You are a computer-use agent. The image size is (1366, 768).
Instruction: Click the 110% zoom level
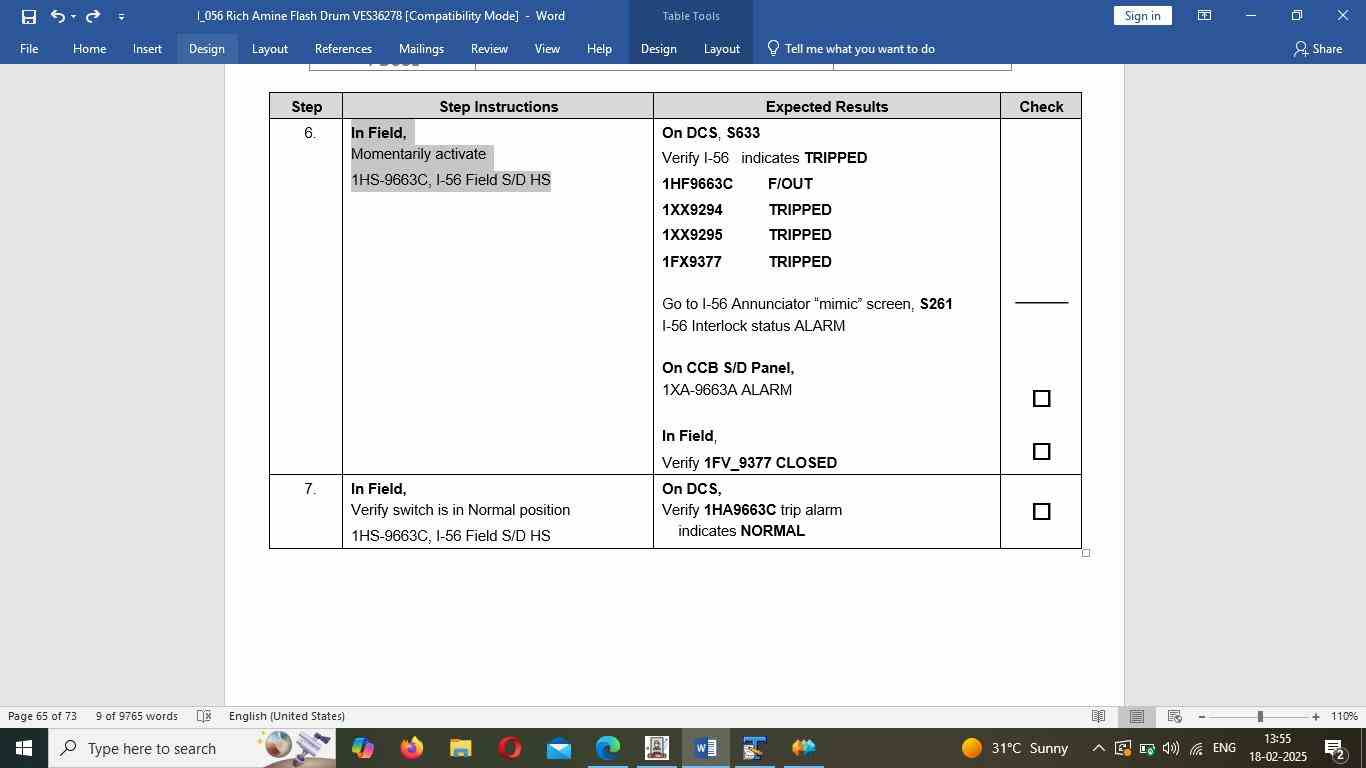click(x=1344, y=716)
